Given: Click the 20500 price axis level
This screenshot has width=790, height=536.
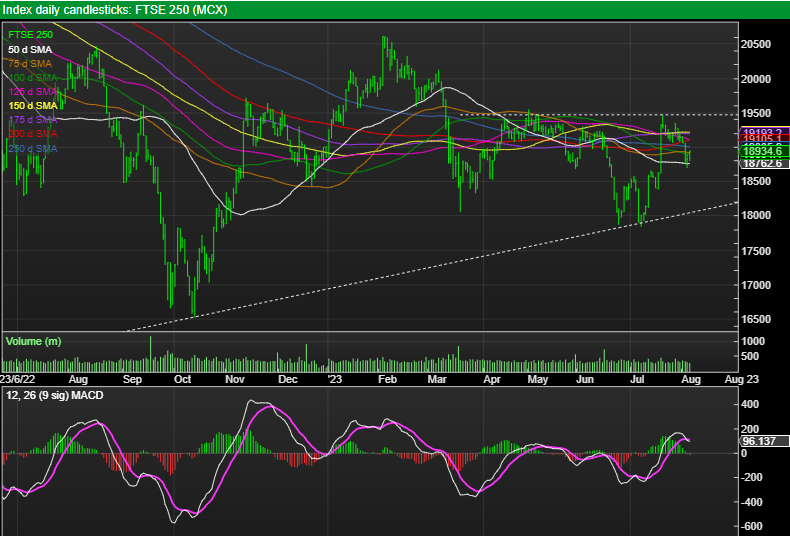Looking at the screenshot, I should coord(756,44).
